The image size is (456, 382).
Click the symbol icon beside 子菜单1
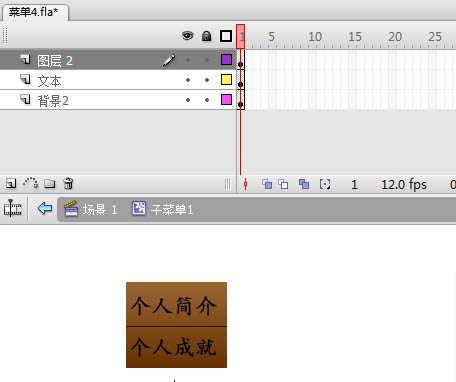tap(139, 209)
